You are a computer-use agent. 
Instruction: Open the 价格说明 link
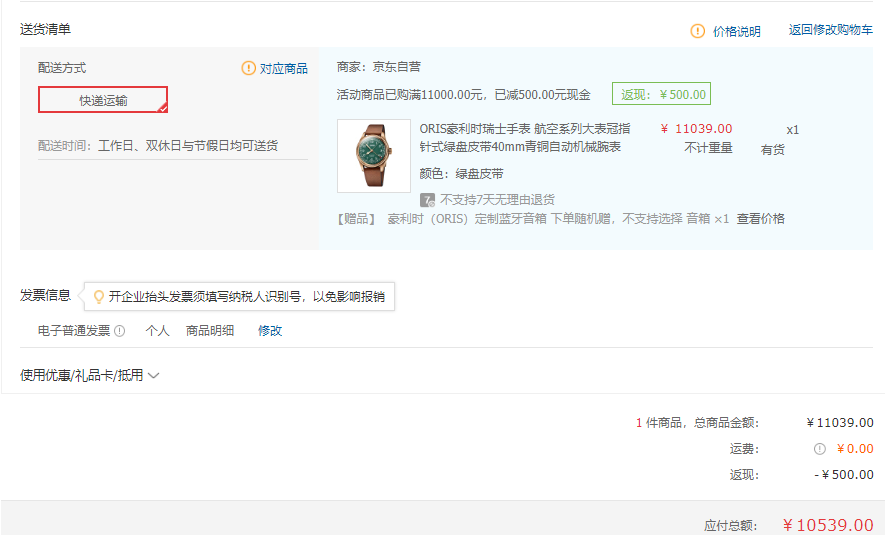click(x=737, y=31)
